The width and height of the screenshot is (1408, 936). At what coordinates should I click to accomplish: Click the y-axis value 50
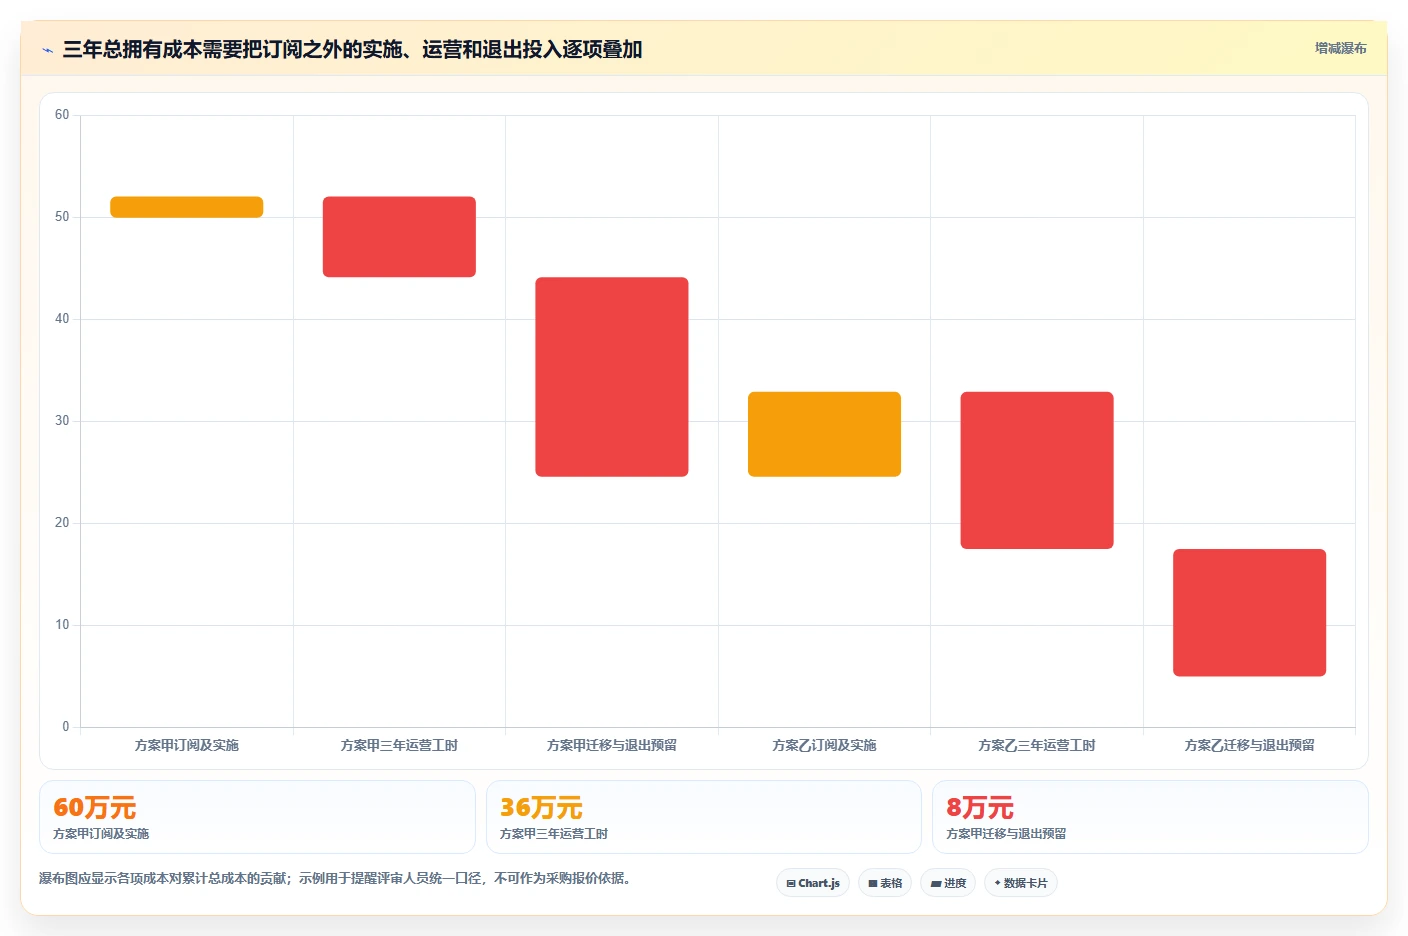(x=62, y=217)
